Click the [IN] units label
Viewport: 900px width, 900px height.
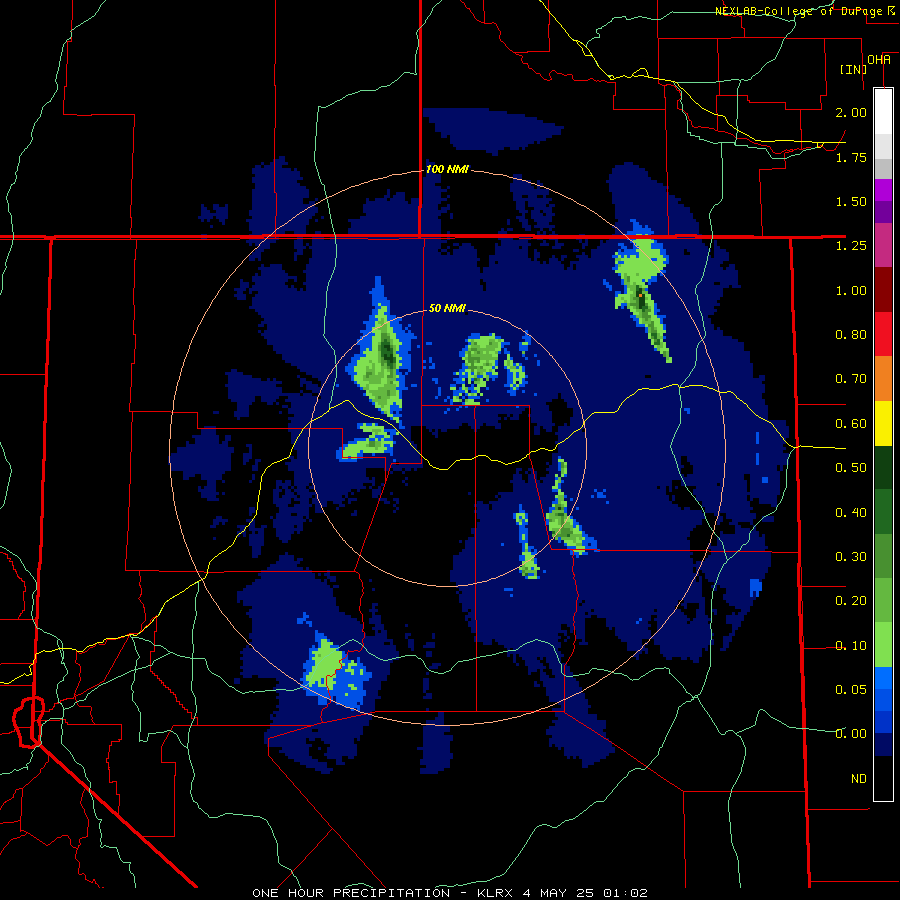pos(853,69)
